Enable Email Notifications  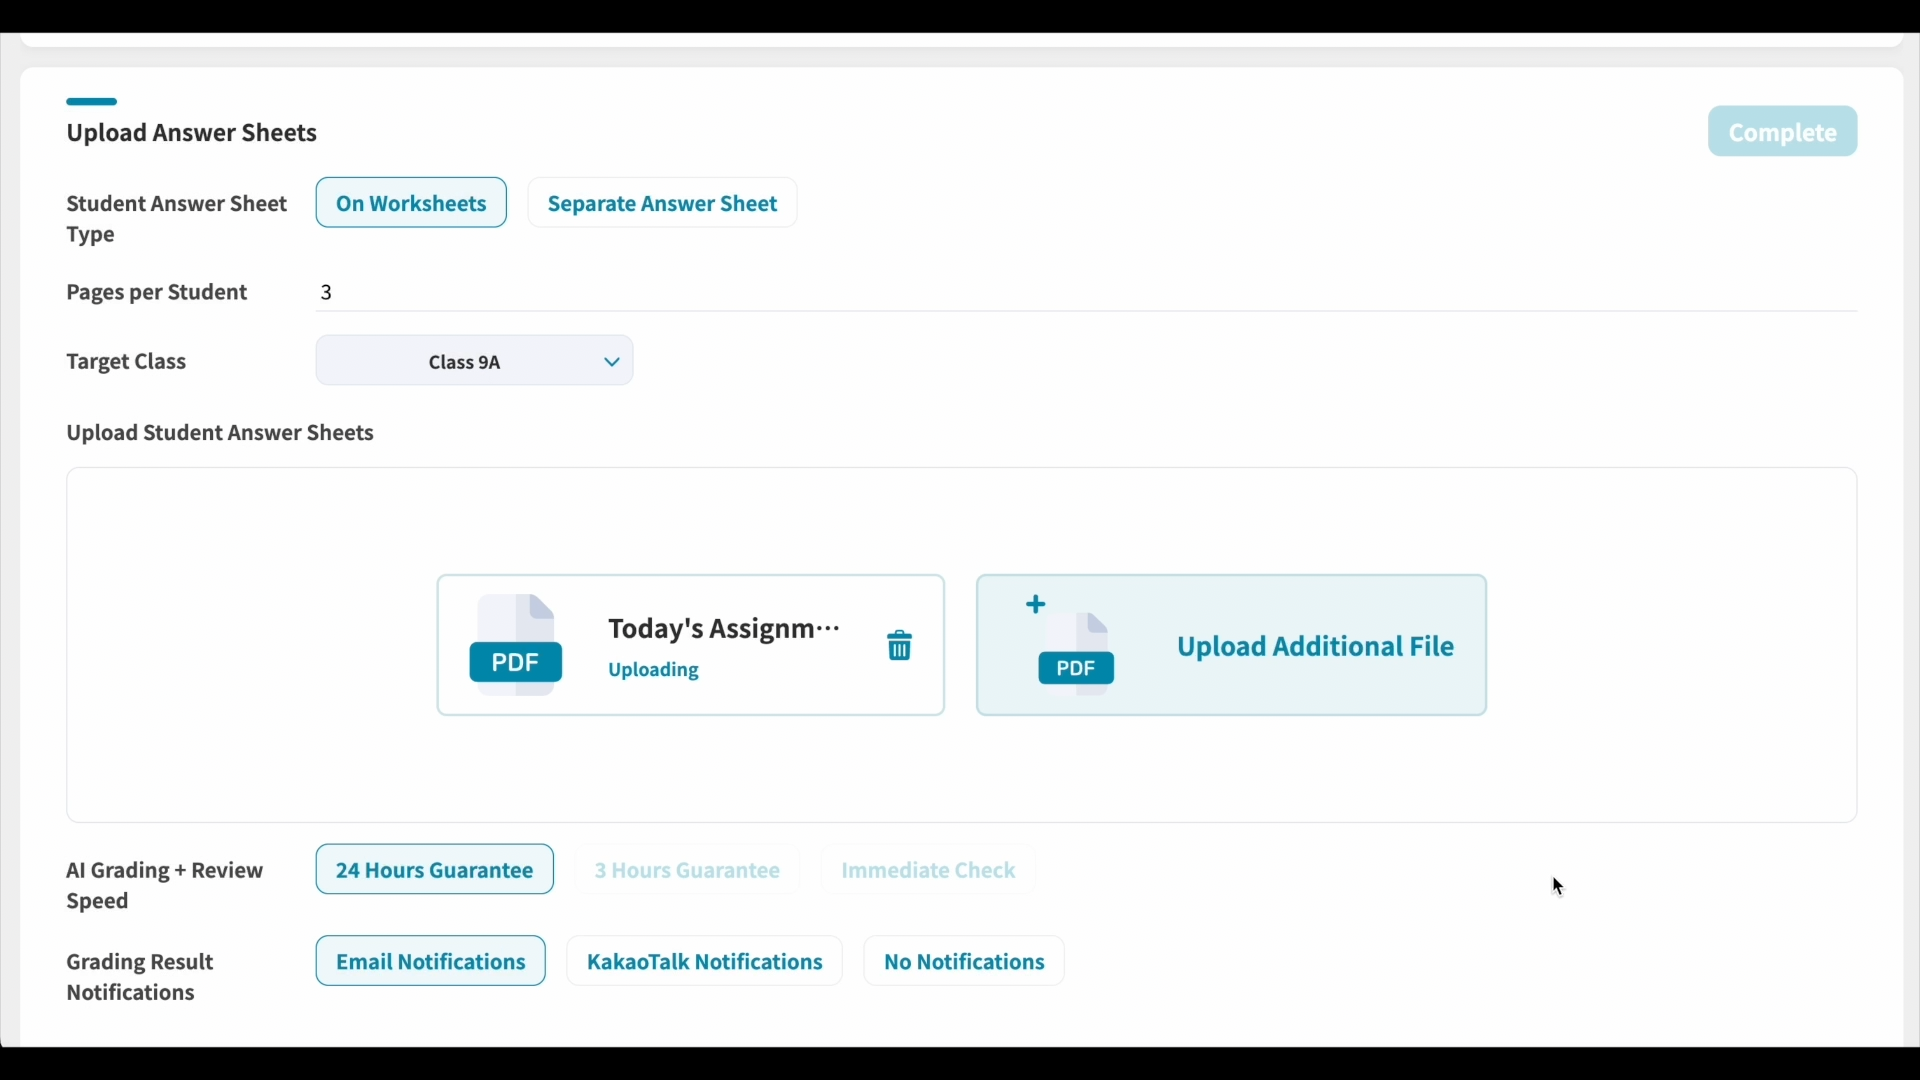click(431, 962)
